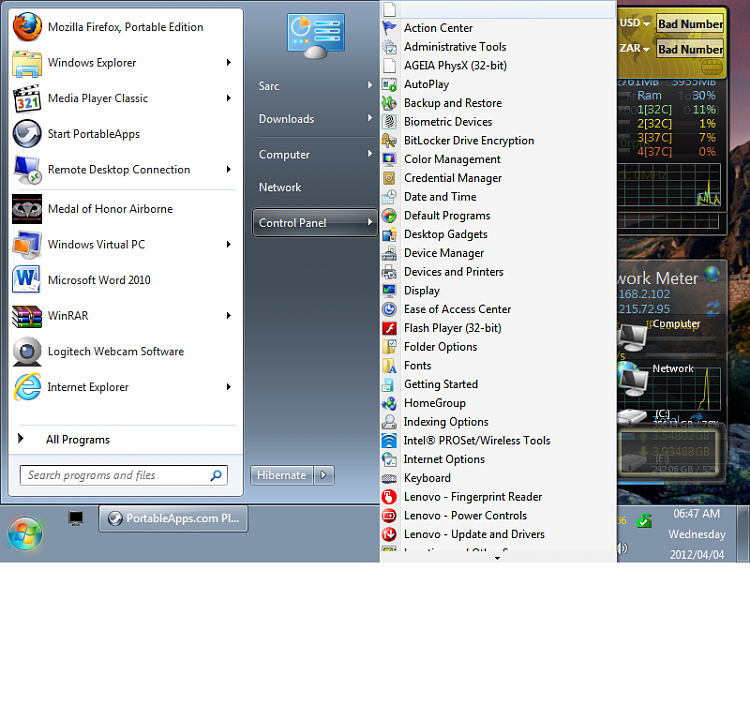Click the Action Center flag icon
The height and width of the screenshot is (720, 750).
tap(389, 28)
